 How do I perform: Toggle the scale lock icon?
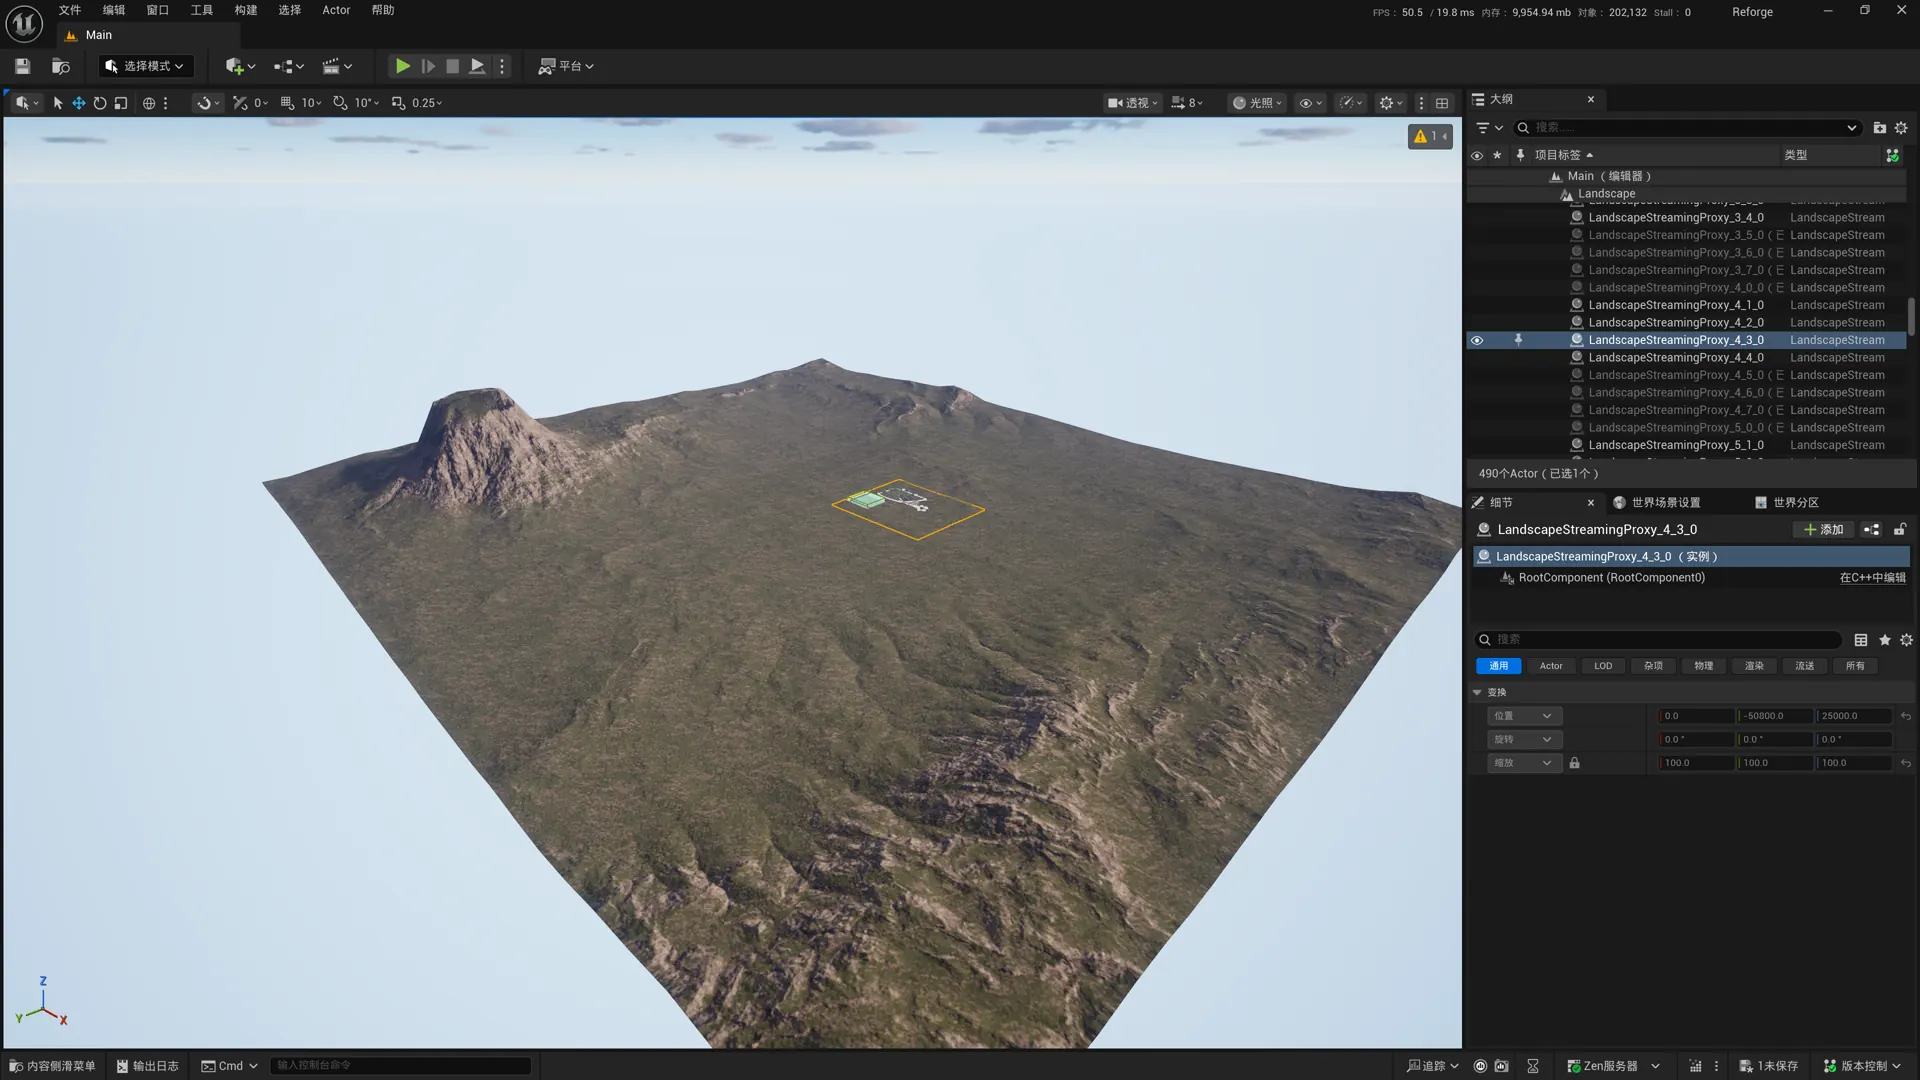click(1574, 763)
